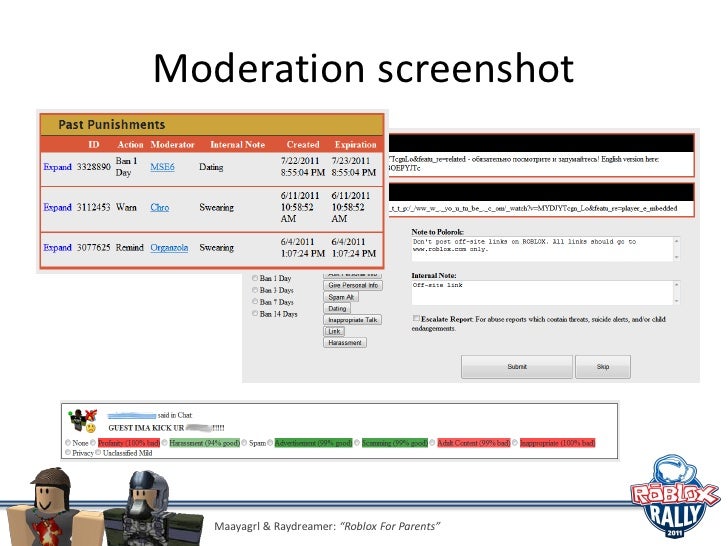Click the yellow sad face icon
The width and height of the screenshot is (728, 546).
[91, 427]
